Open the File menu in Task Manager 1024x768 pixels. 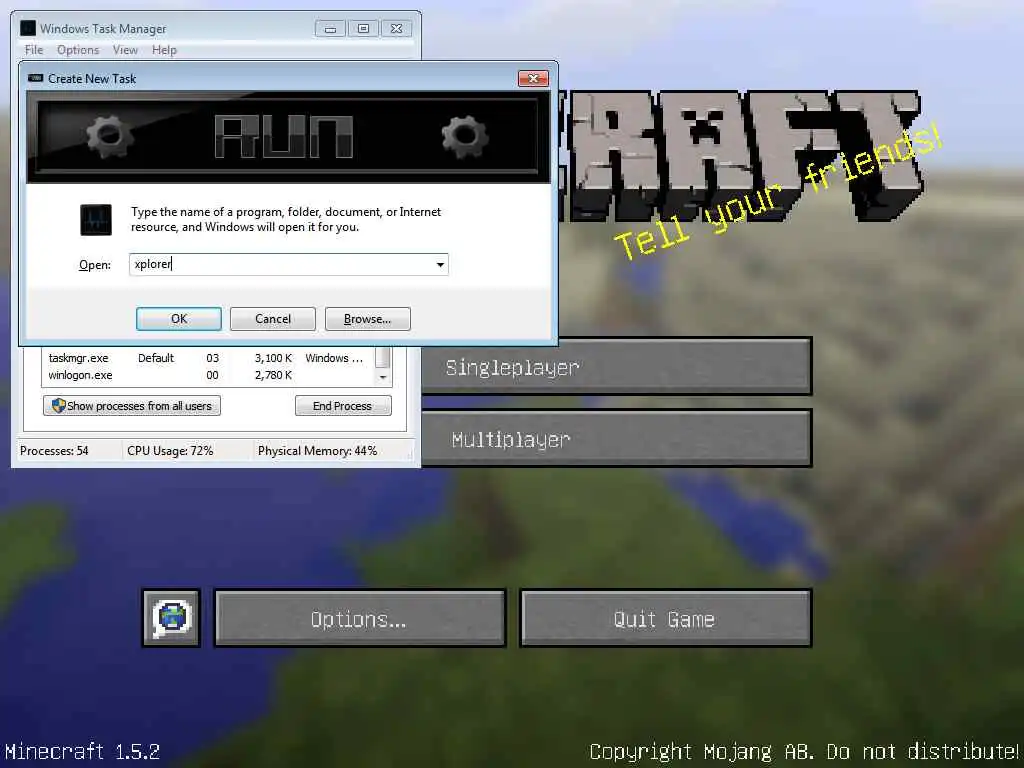click(34, 50)
